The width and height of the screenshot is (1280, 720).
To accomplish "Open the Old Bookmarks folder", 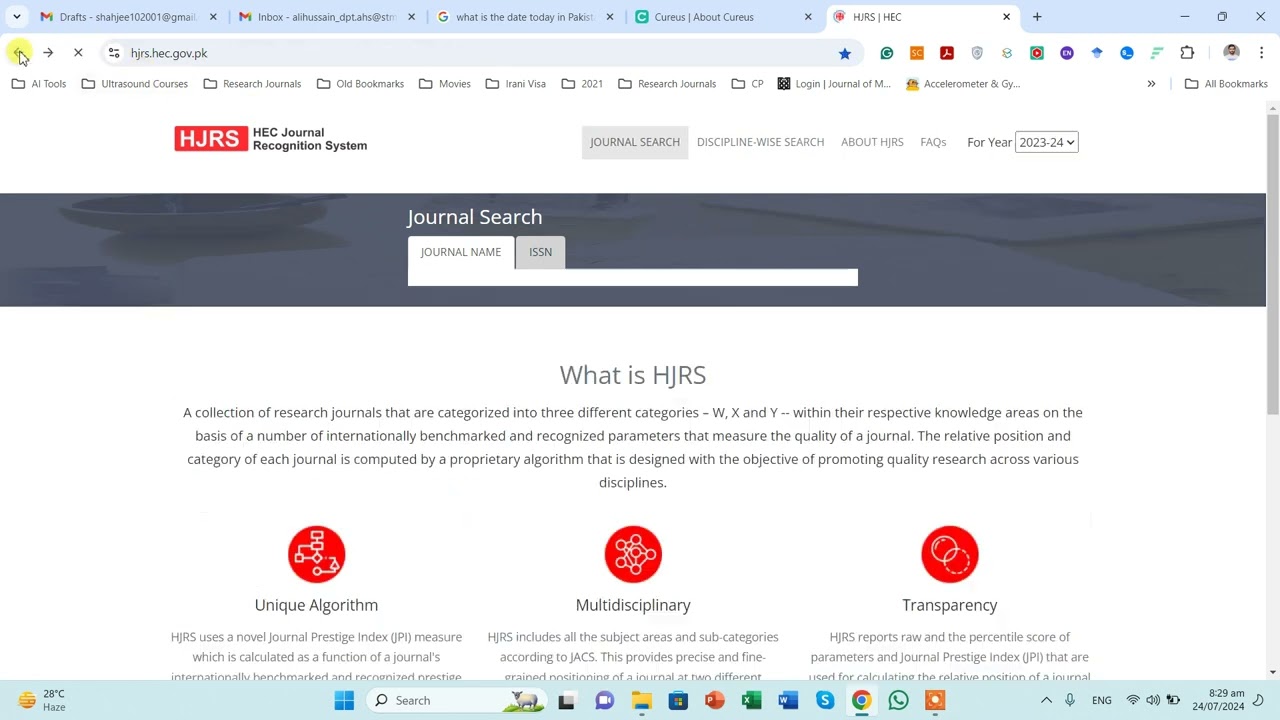I will tap(360, 84).
